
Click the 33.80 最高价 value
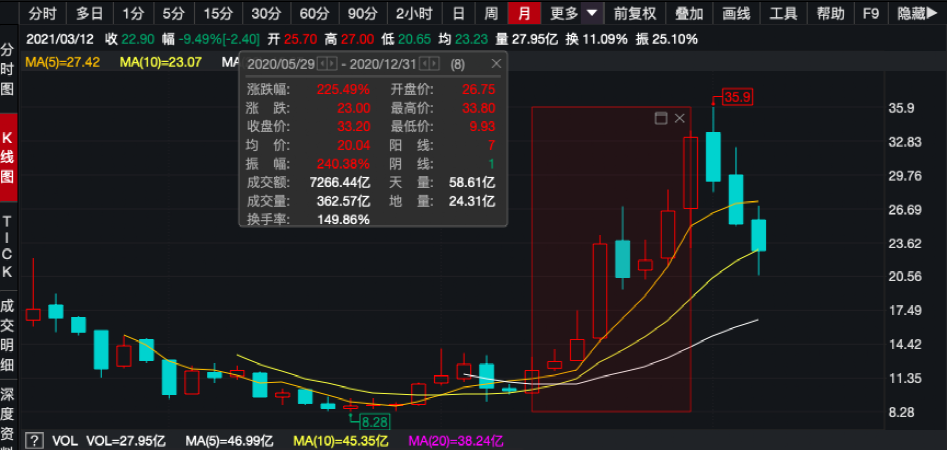(478, 109)
